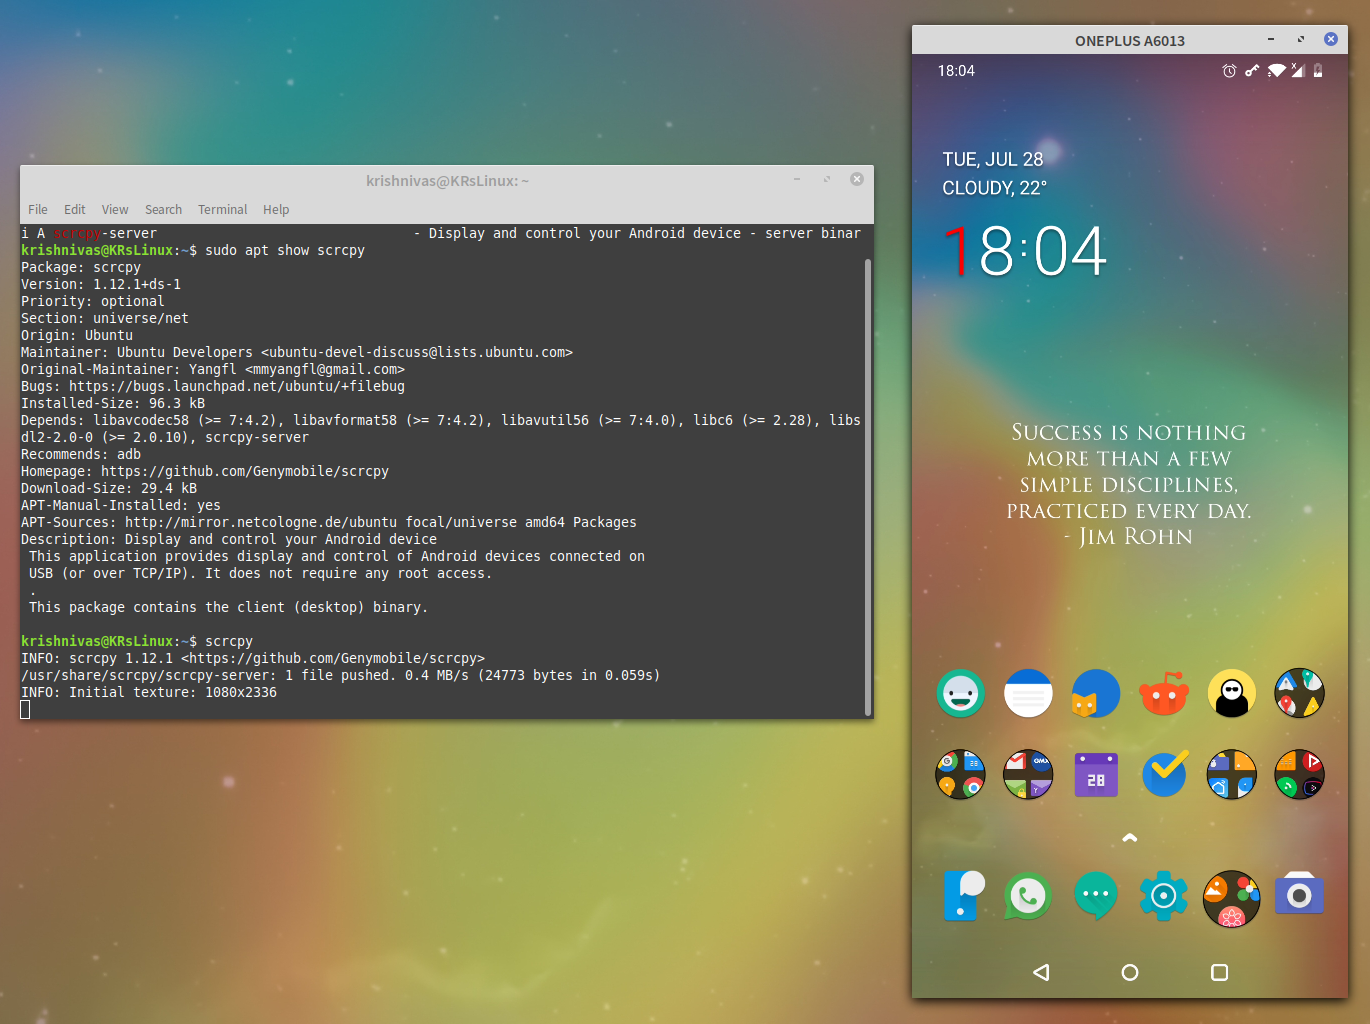This screenshot has width=1370, height=1024.
Task: Open the folder with house icon
Action: tap(1232, 774)
